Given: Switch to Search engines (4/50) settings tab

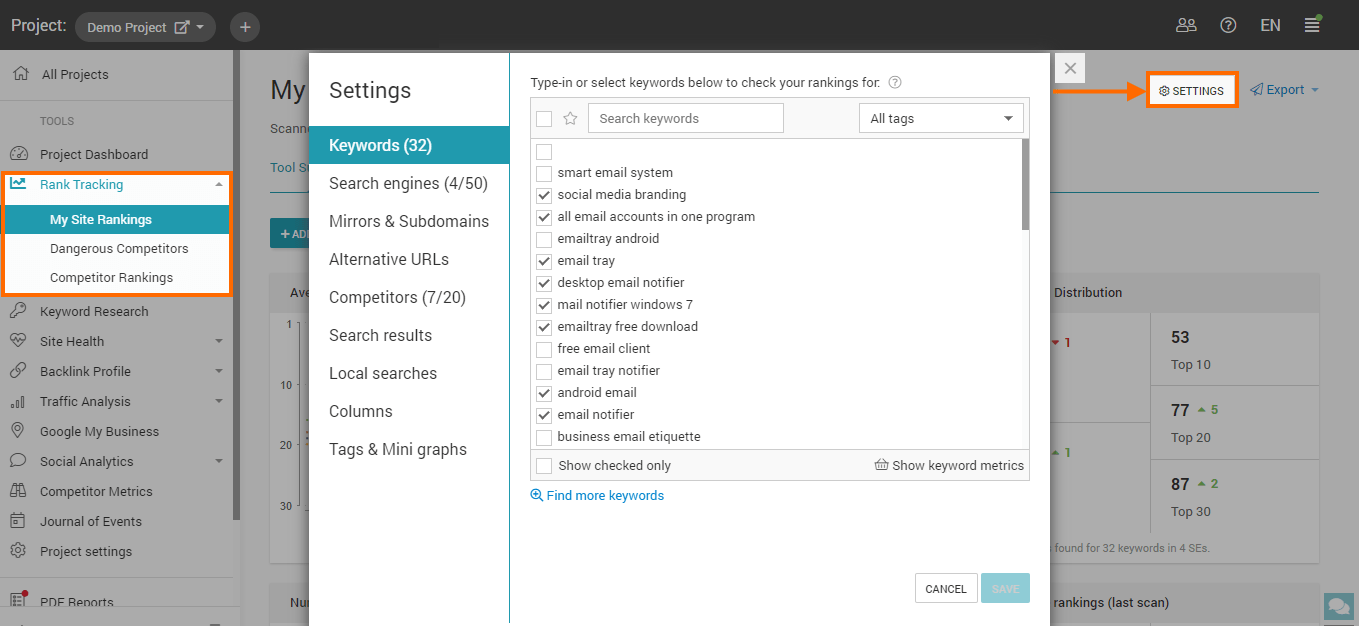Looking at the screenshot, I should coord(408,183).
